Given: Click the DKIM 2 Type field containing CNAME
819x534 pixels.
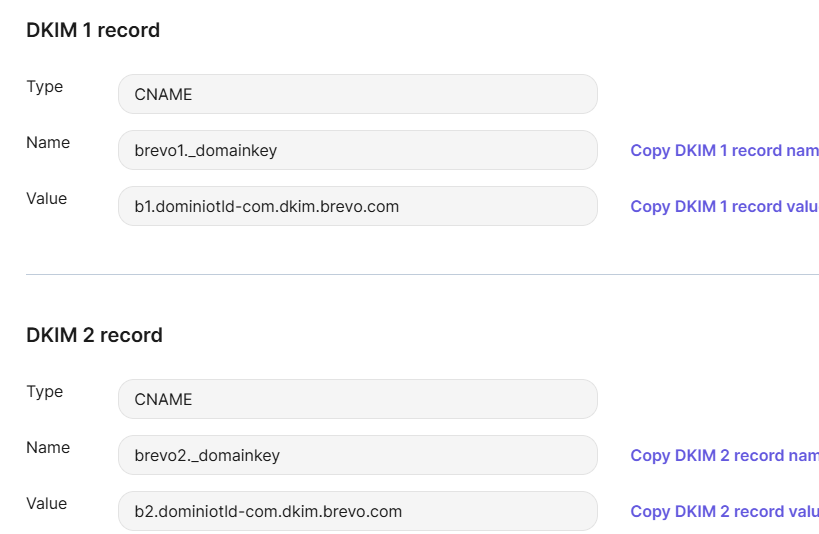Looking at the screenshot, I should pyautogui.click(x=357, y=399).
